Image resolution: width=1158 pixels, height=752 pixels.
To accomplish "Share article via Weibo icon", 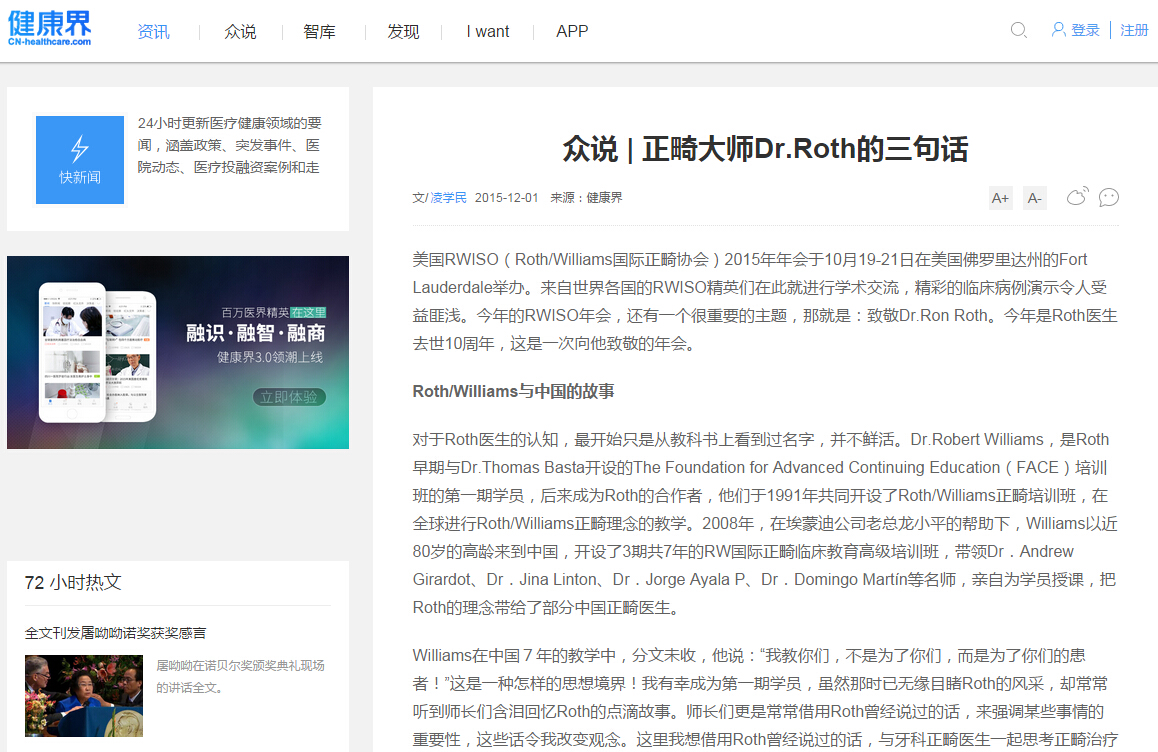I will click(1078, 196).
